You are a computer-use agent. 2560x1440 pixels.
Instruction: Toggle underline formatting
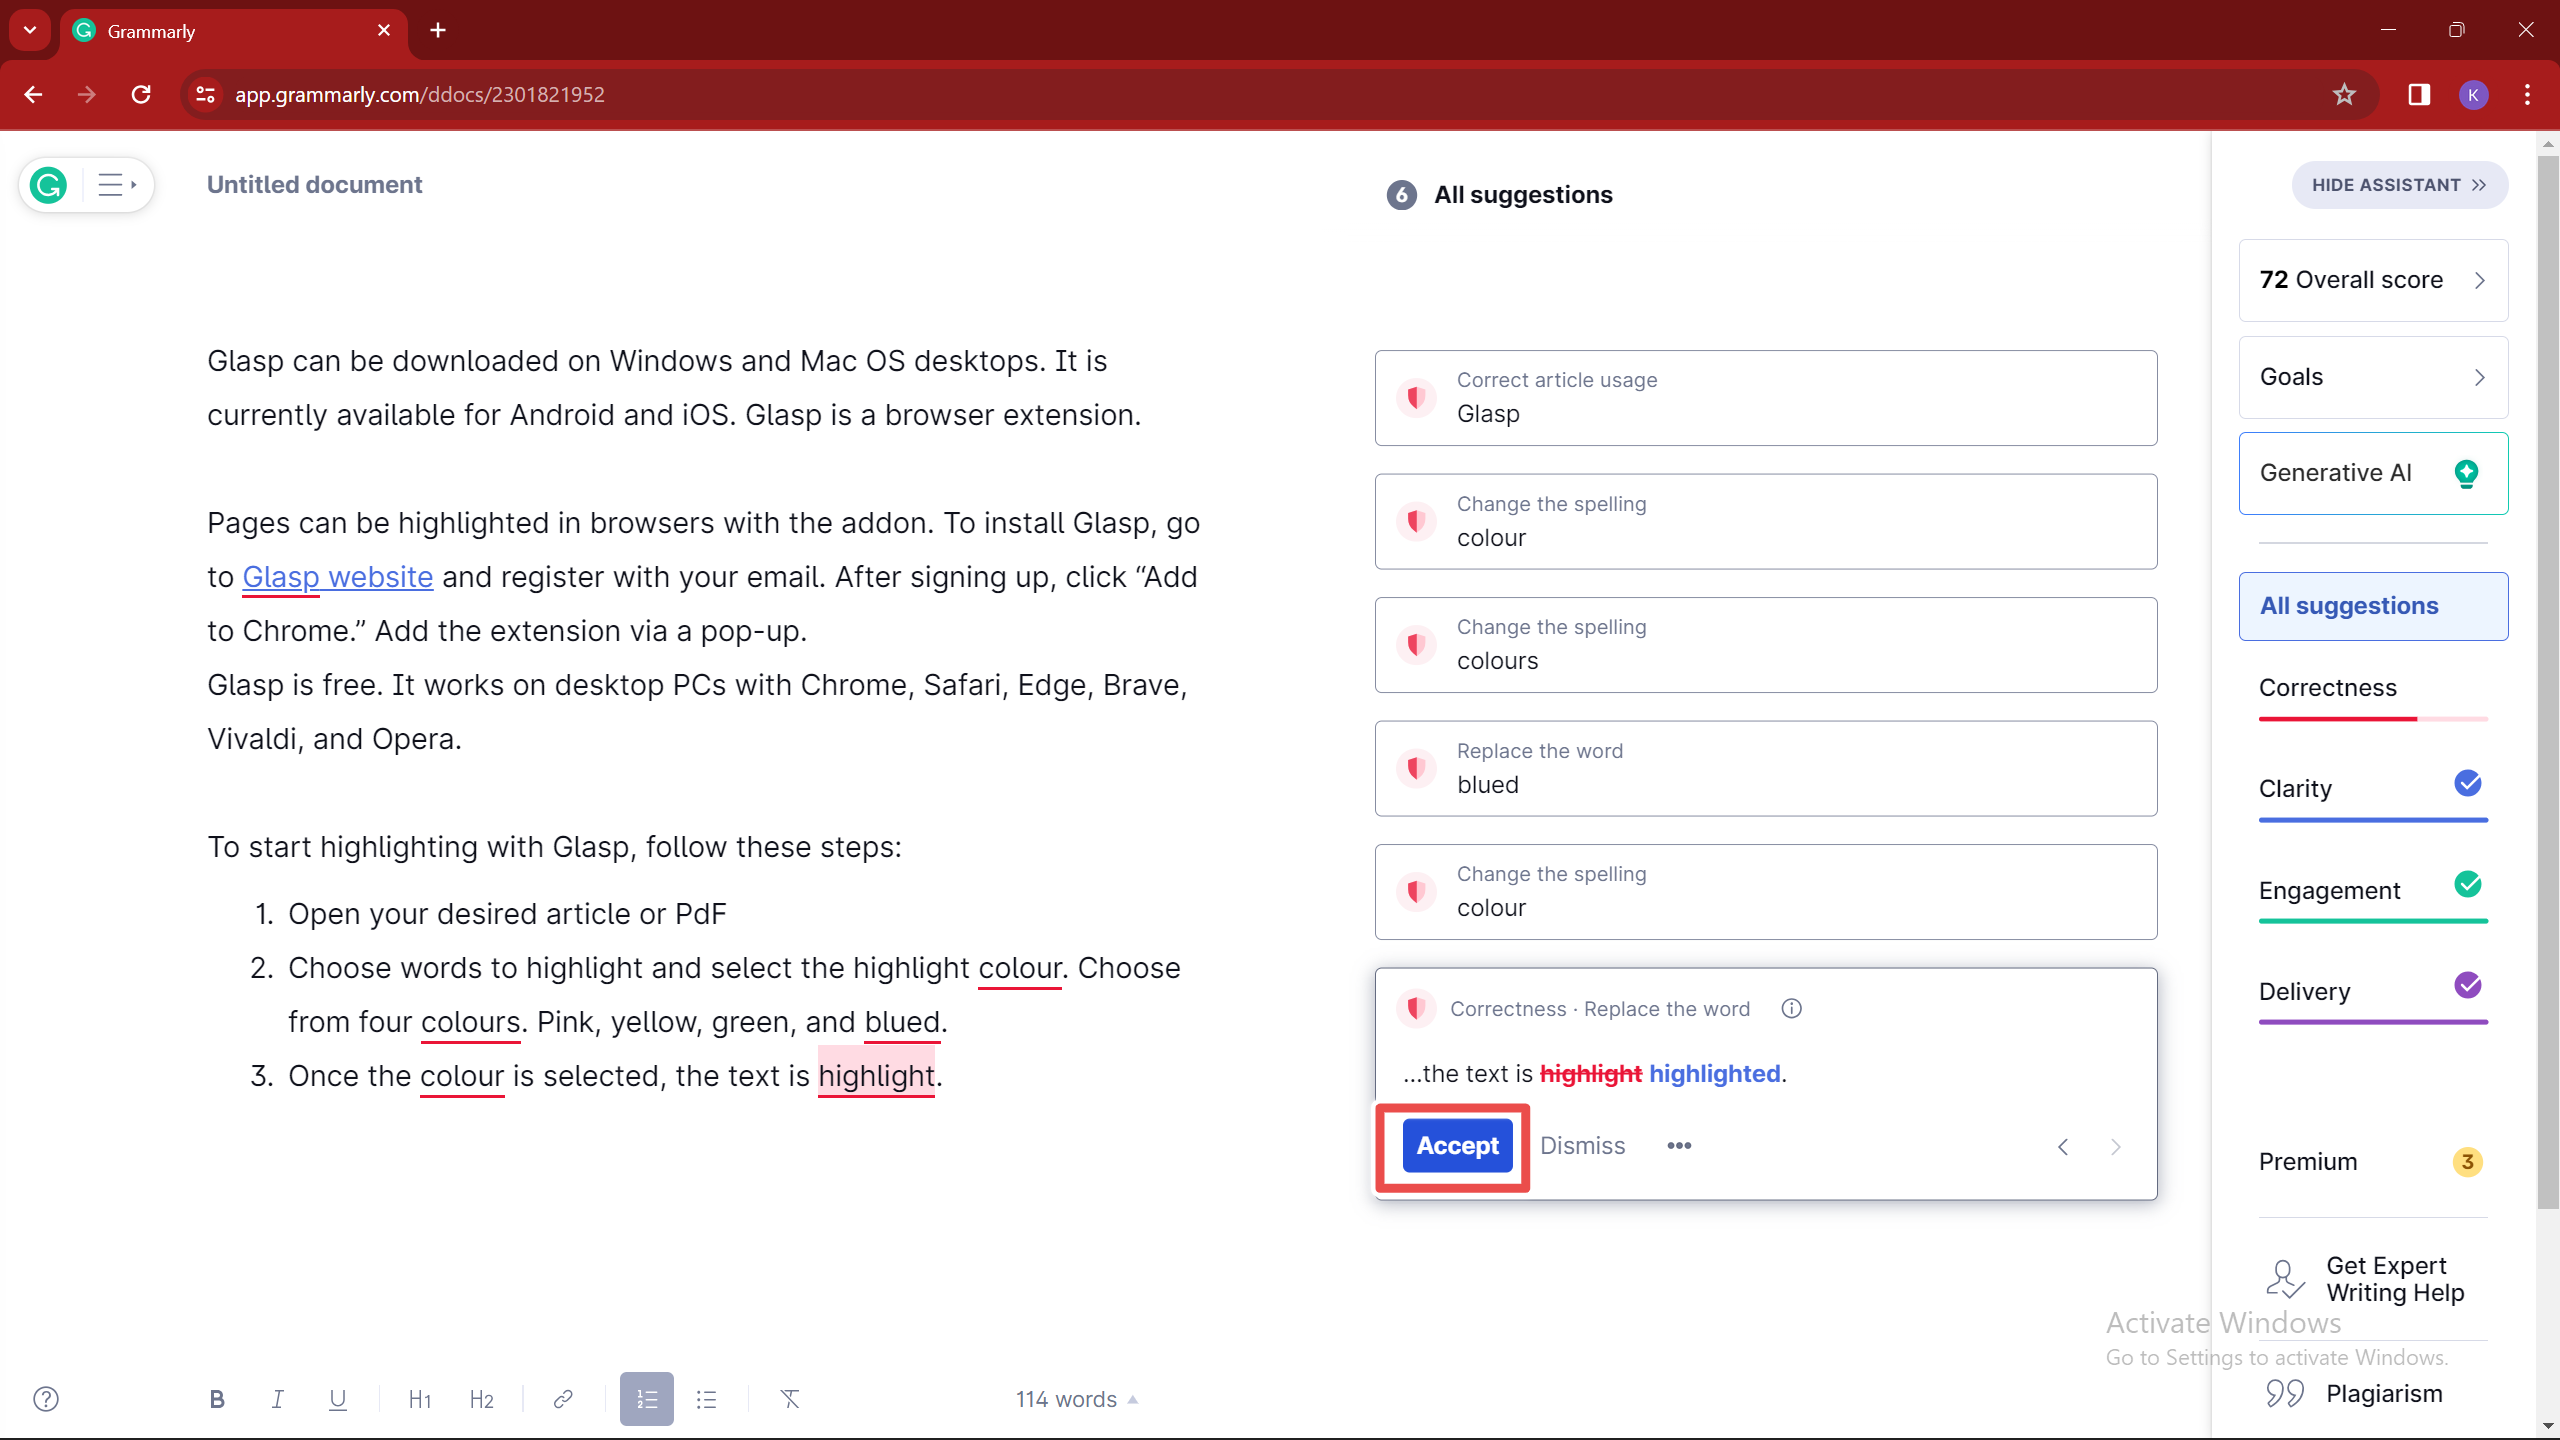point(338,1399)
